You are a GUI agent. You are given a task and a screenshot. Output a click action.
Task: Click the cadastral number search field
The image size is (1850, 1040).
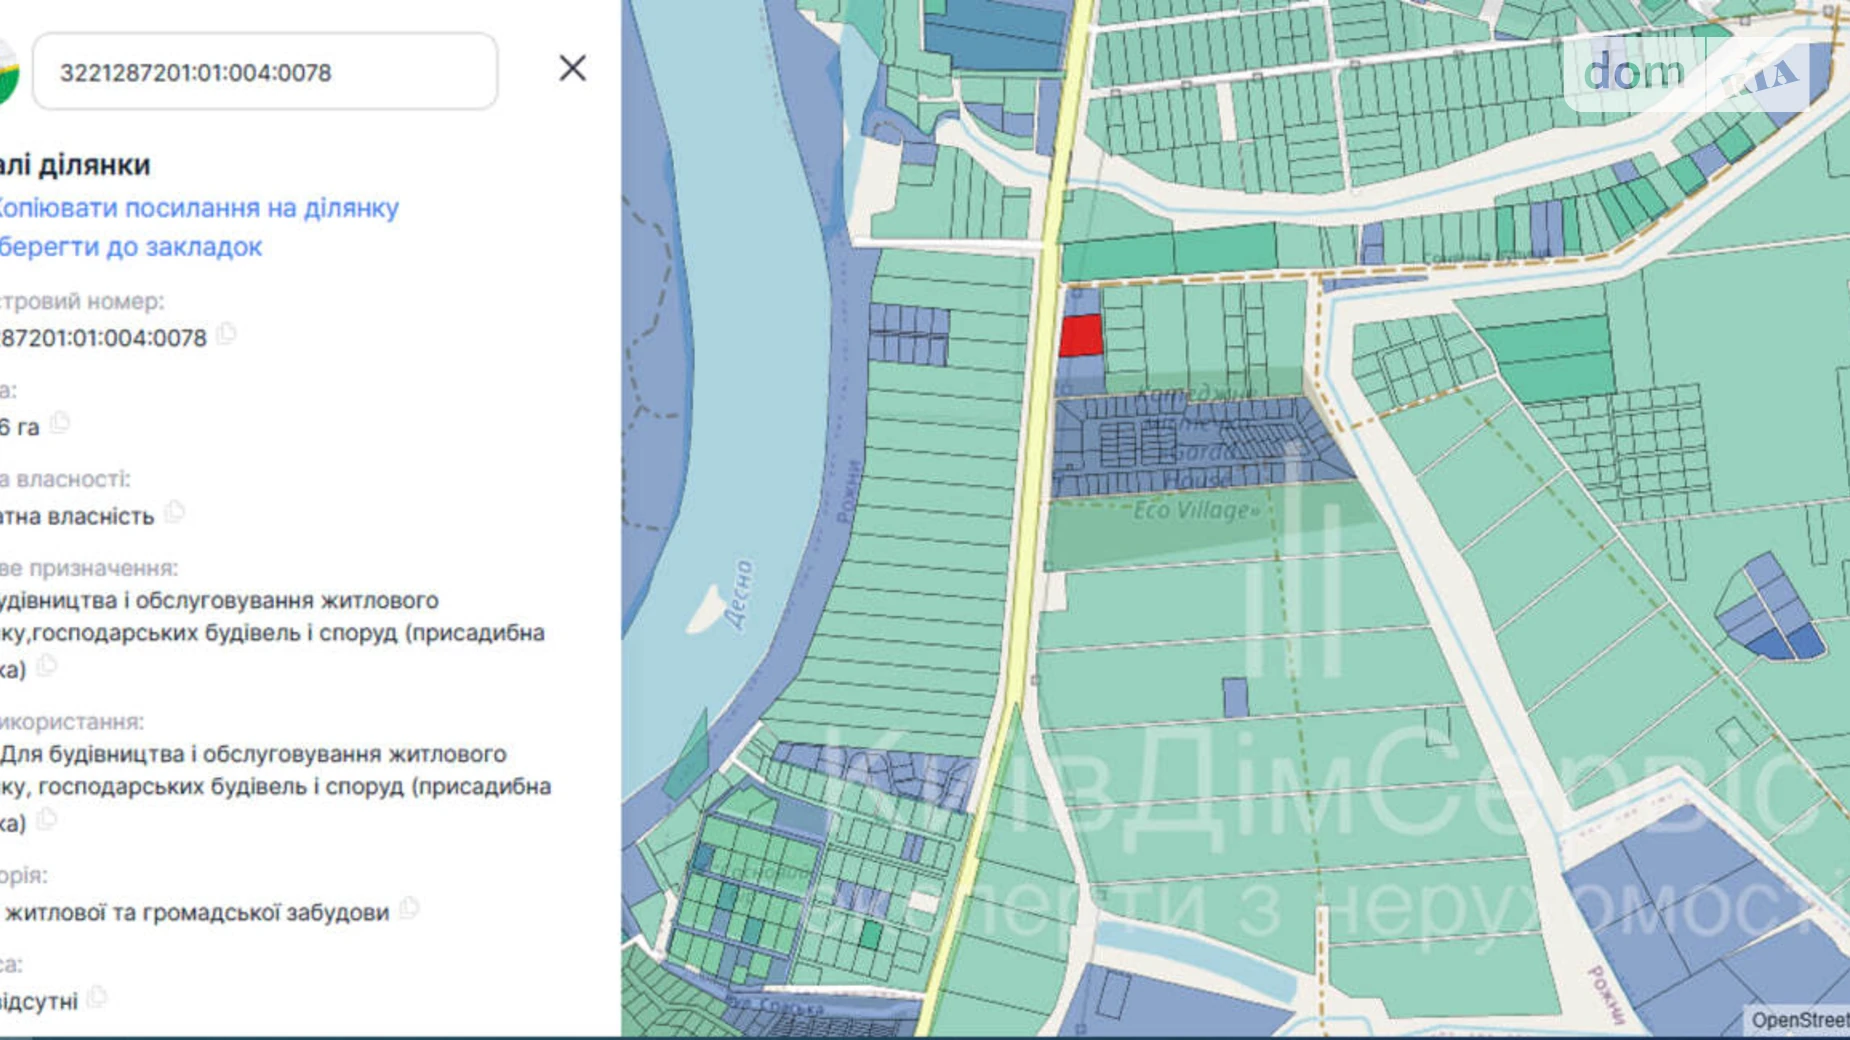click(265, 72)
